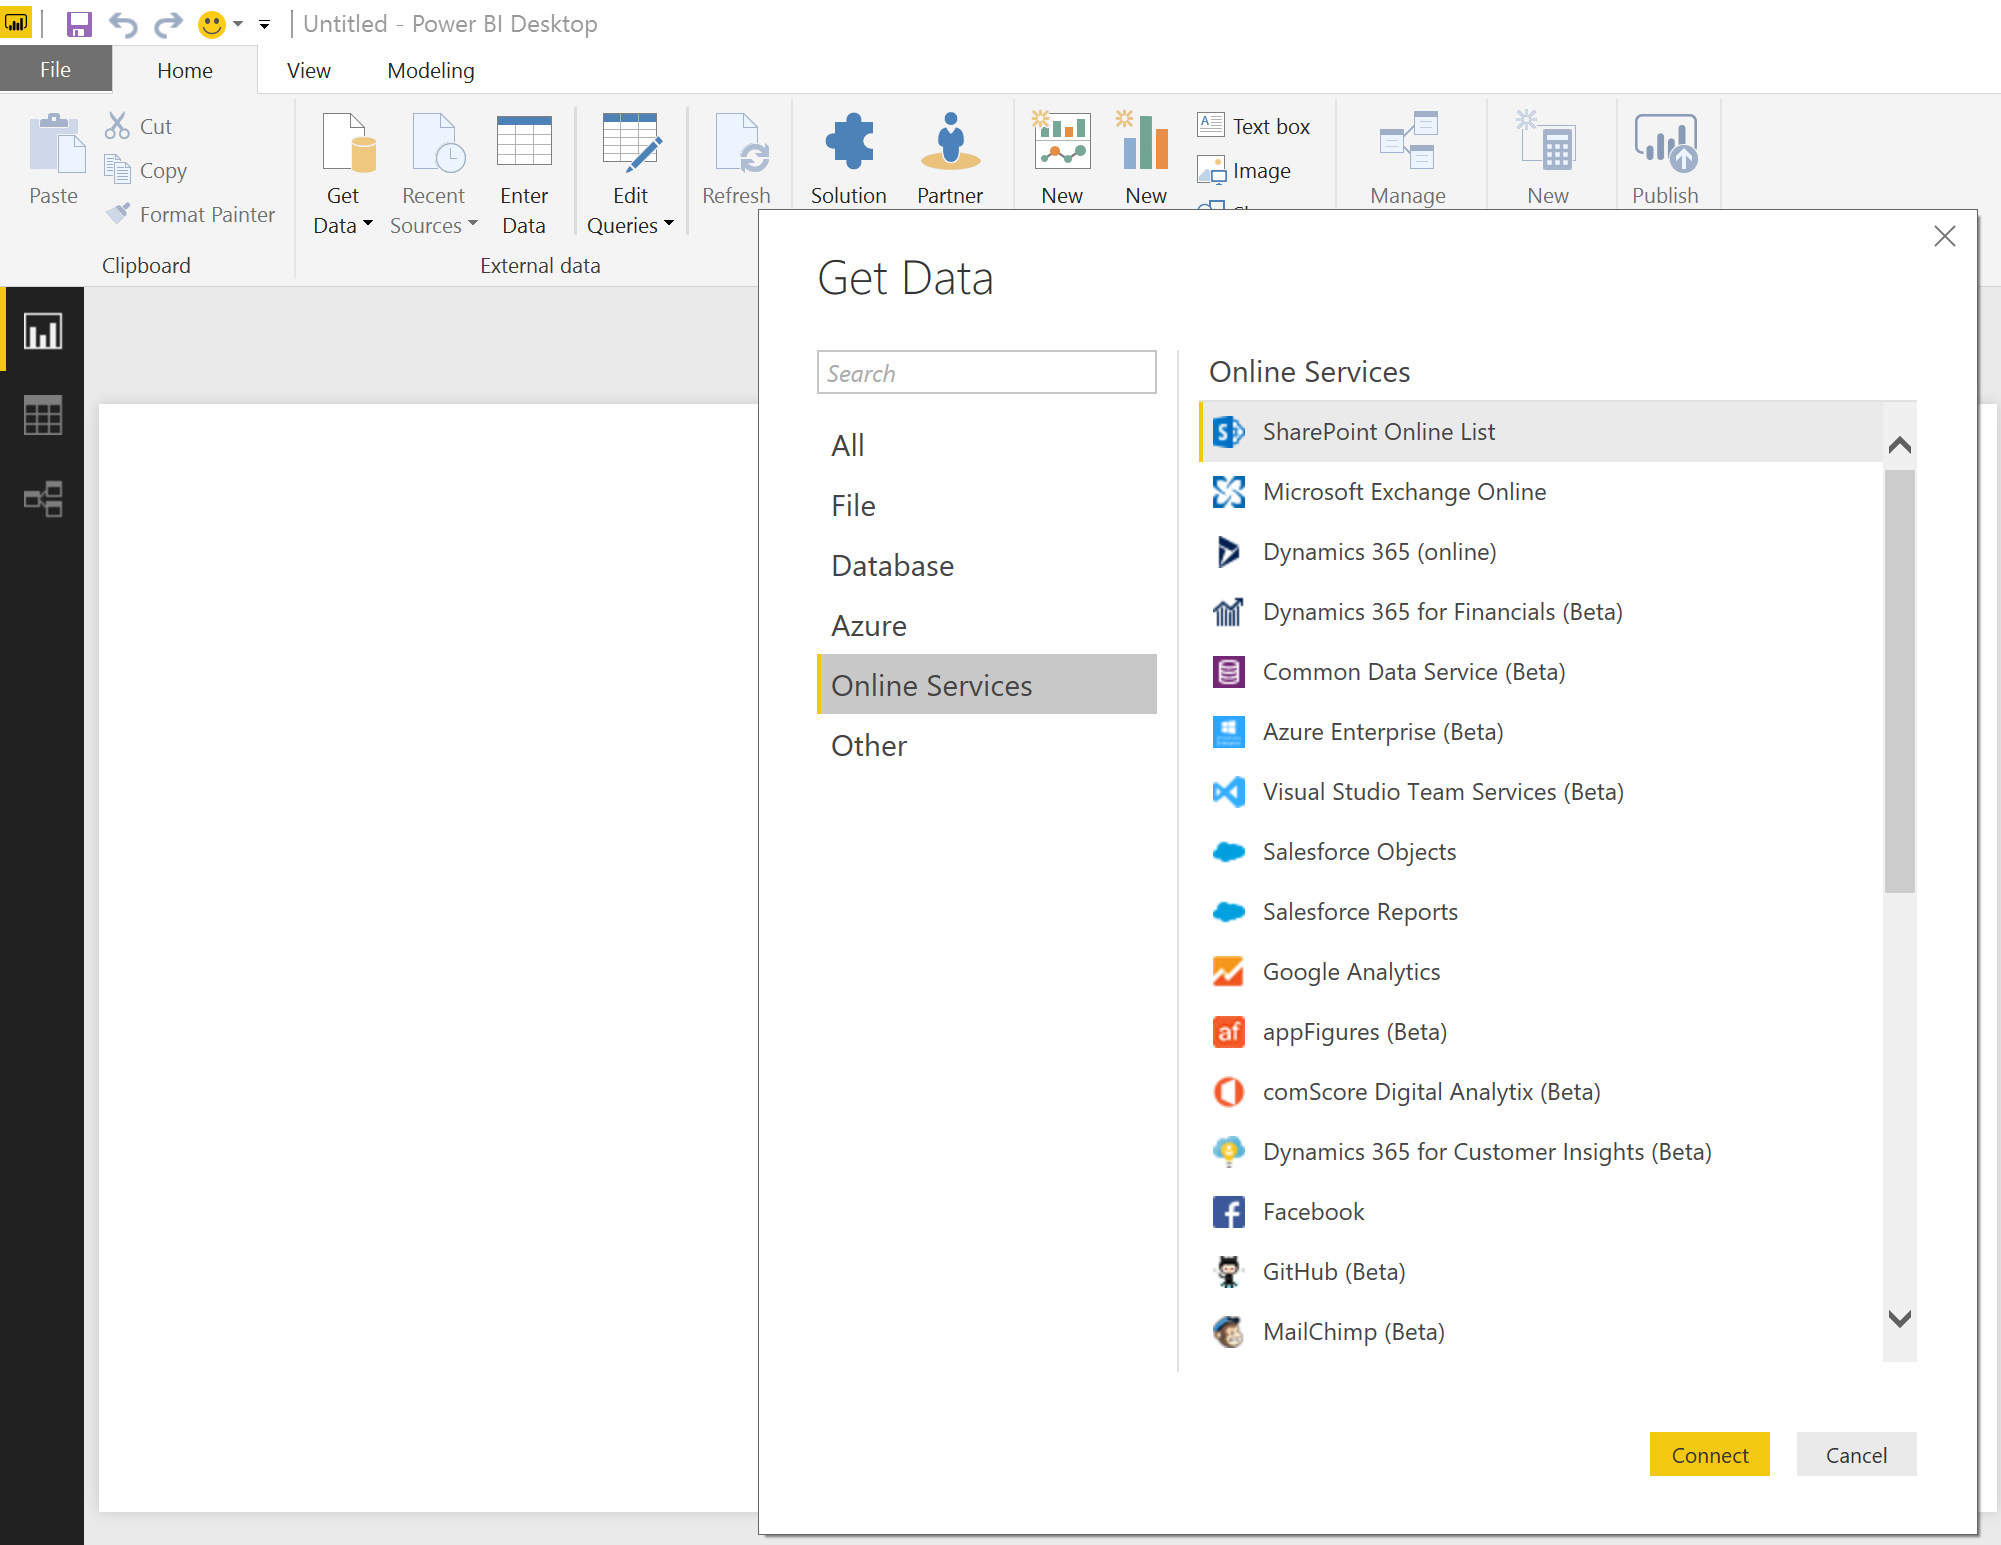Click the scroll down arrow in connector list

[1900, 1318]
